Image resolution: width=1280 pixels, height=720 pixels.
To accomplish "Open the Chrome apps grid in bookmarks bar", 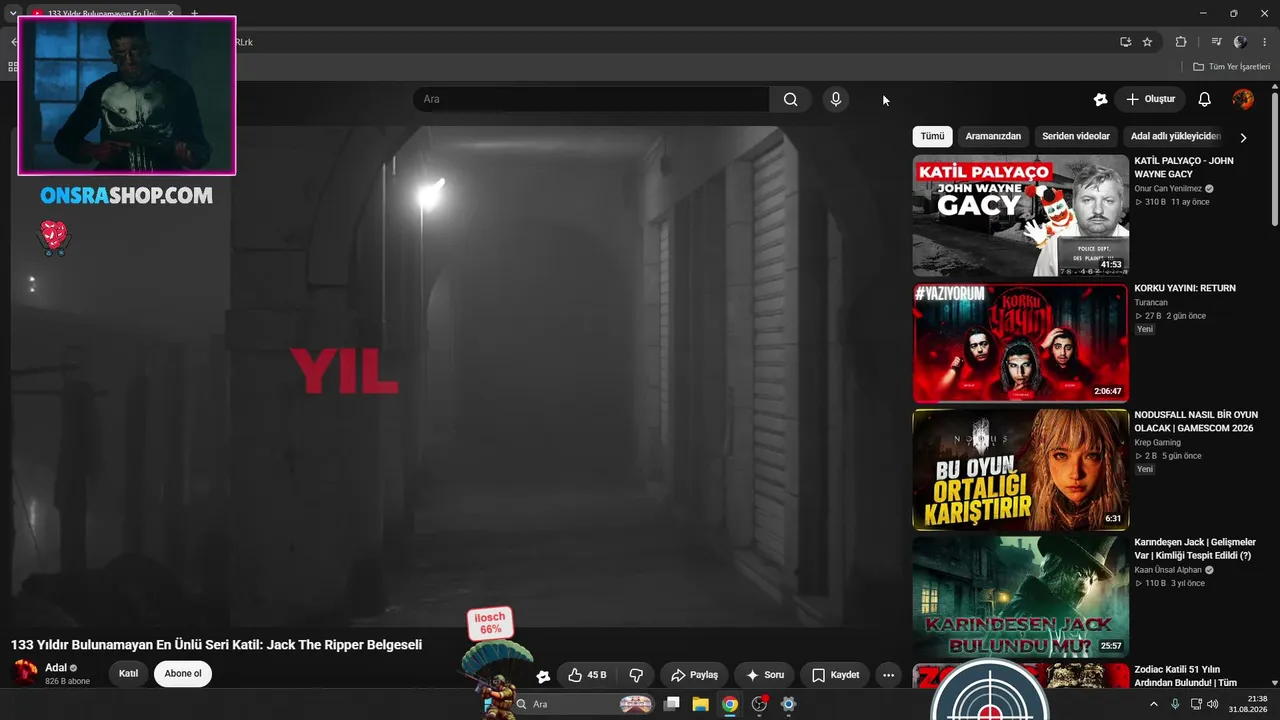I will (13, 67).
